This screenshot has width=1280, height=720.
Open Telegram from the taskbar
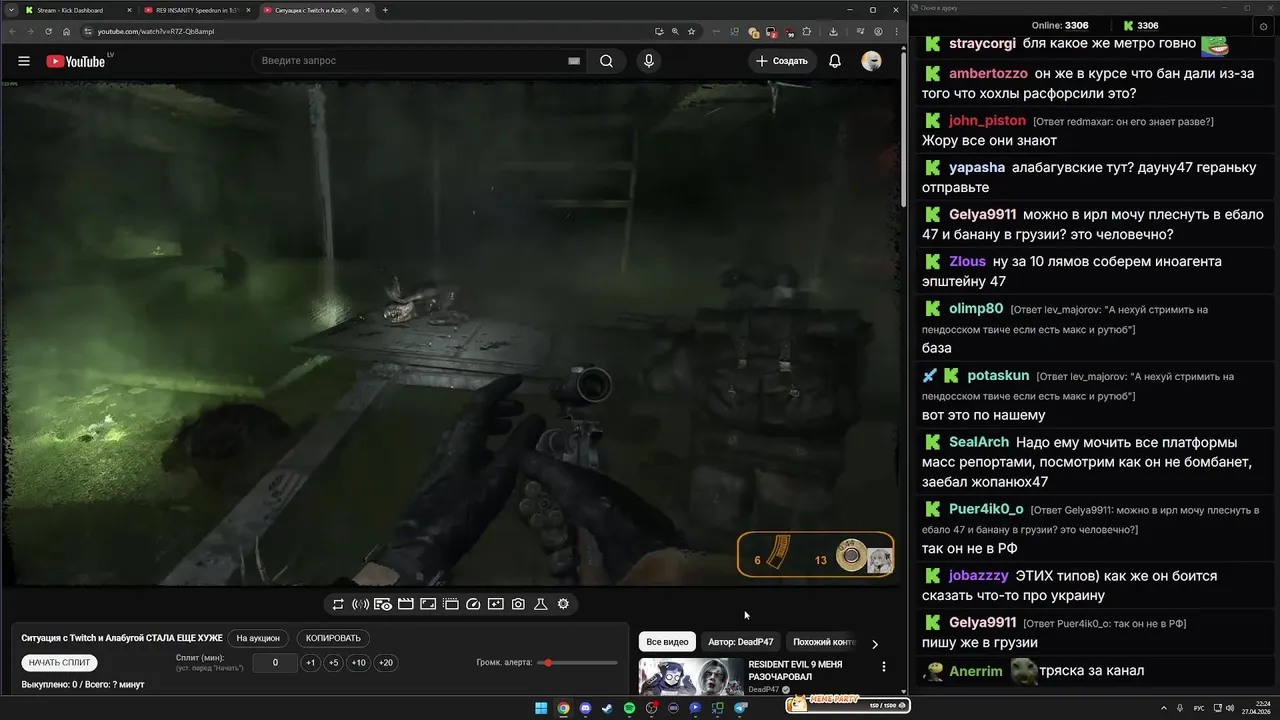[741, 708]
